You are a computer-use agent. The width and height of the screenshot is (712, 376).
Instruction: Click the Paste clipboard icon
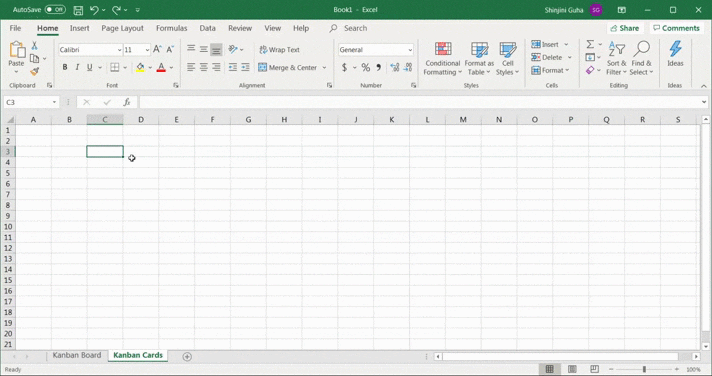pyautogui.click(x=17, y=49)
